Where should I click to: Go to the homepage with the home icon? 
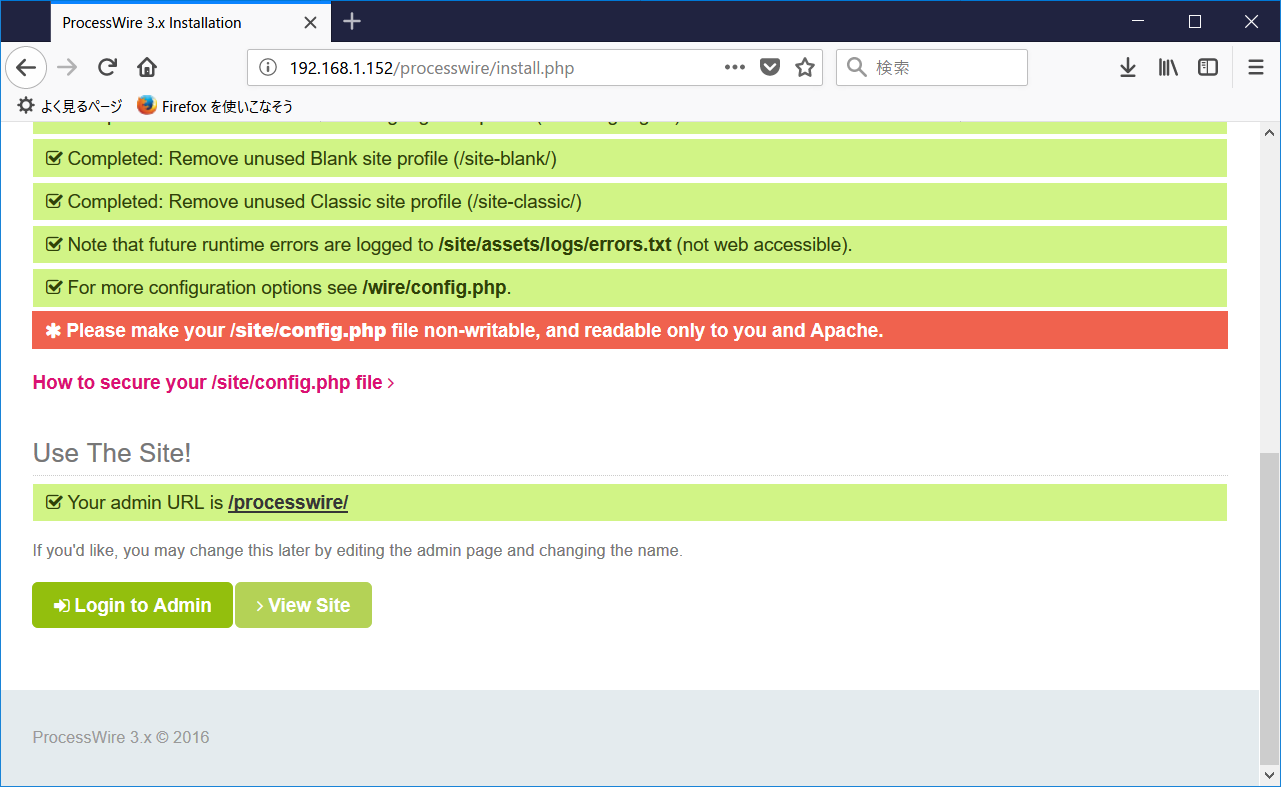[146, 67]
